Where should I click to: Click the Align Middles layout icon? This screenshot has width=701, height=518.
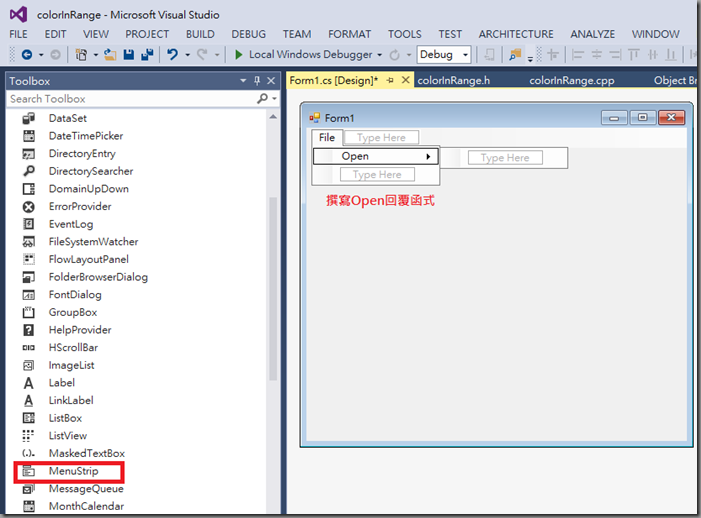[653, 55]
